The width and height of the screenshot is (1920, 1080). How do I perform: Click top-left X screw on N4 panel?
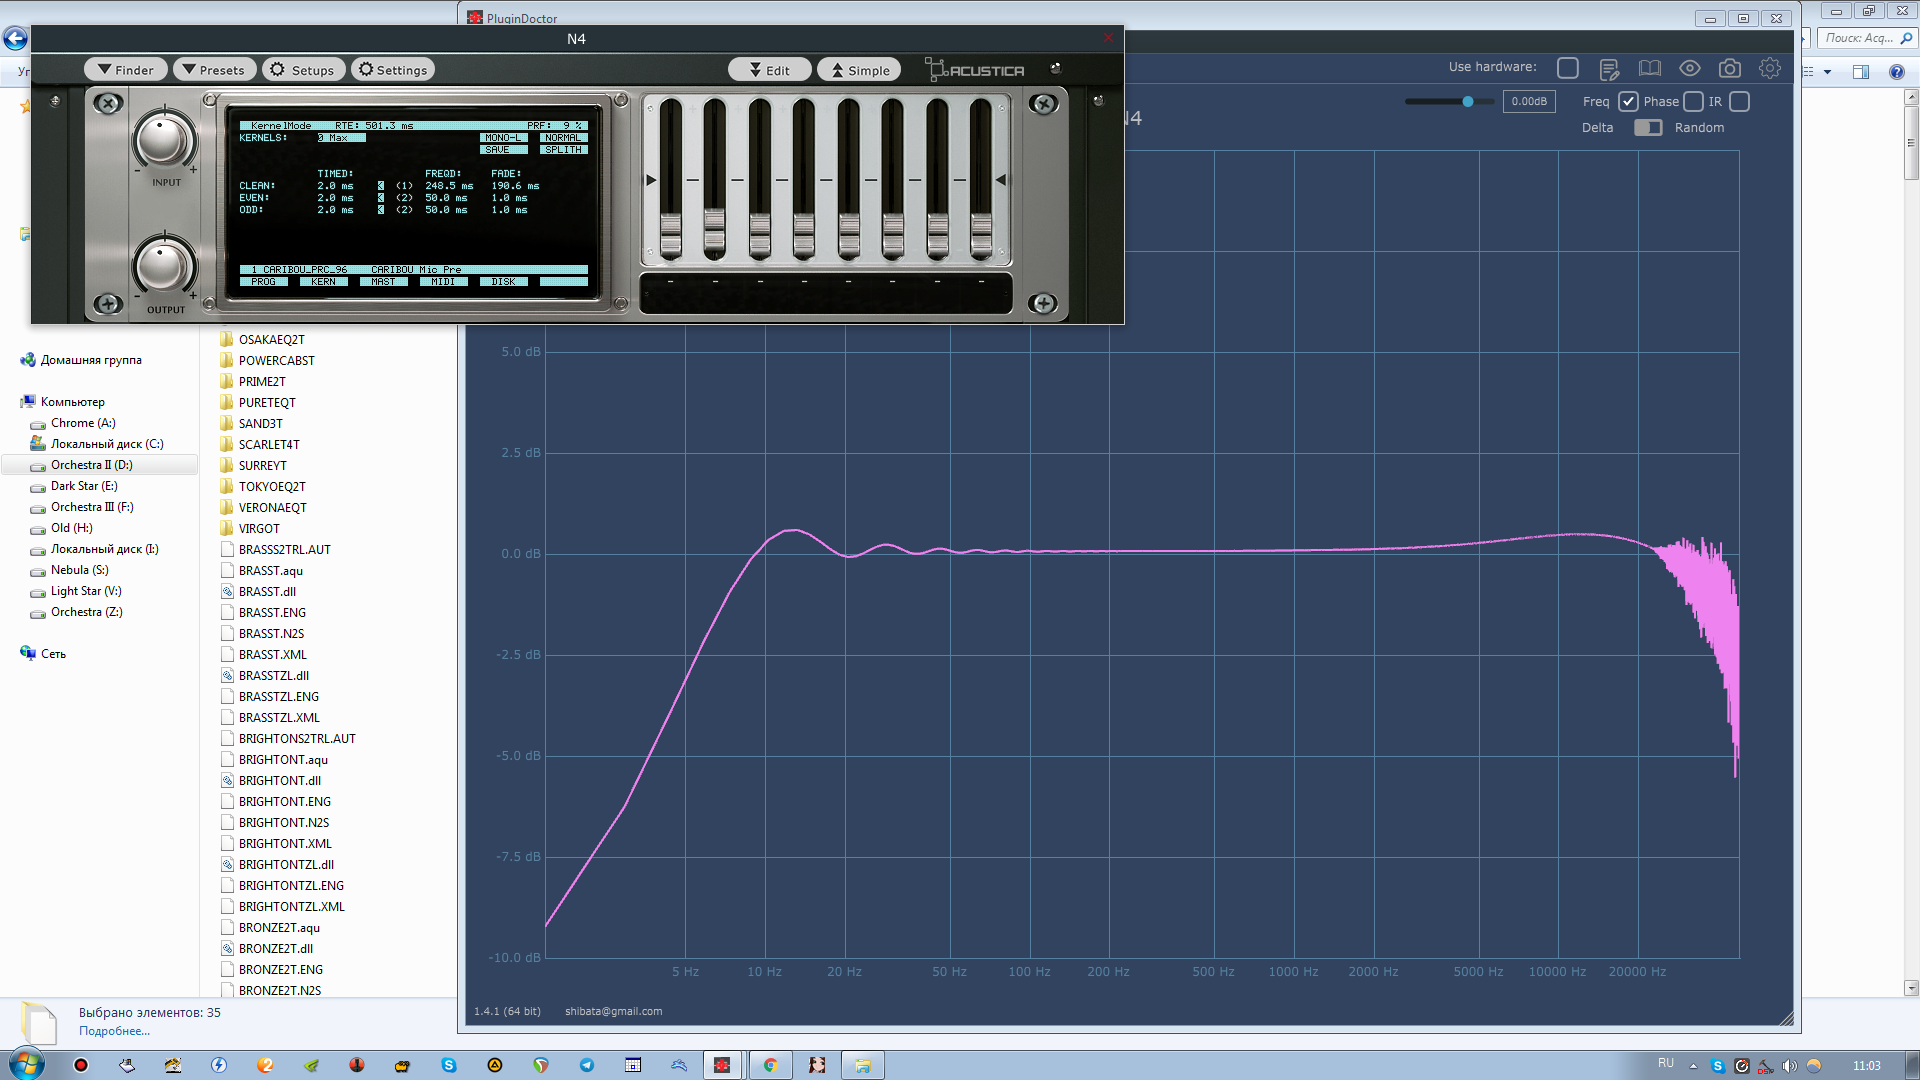[x=108, y=104]
